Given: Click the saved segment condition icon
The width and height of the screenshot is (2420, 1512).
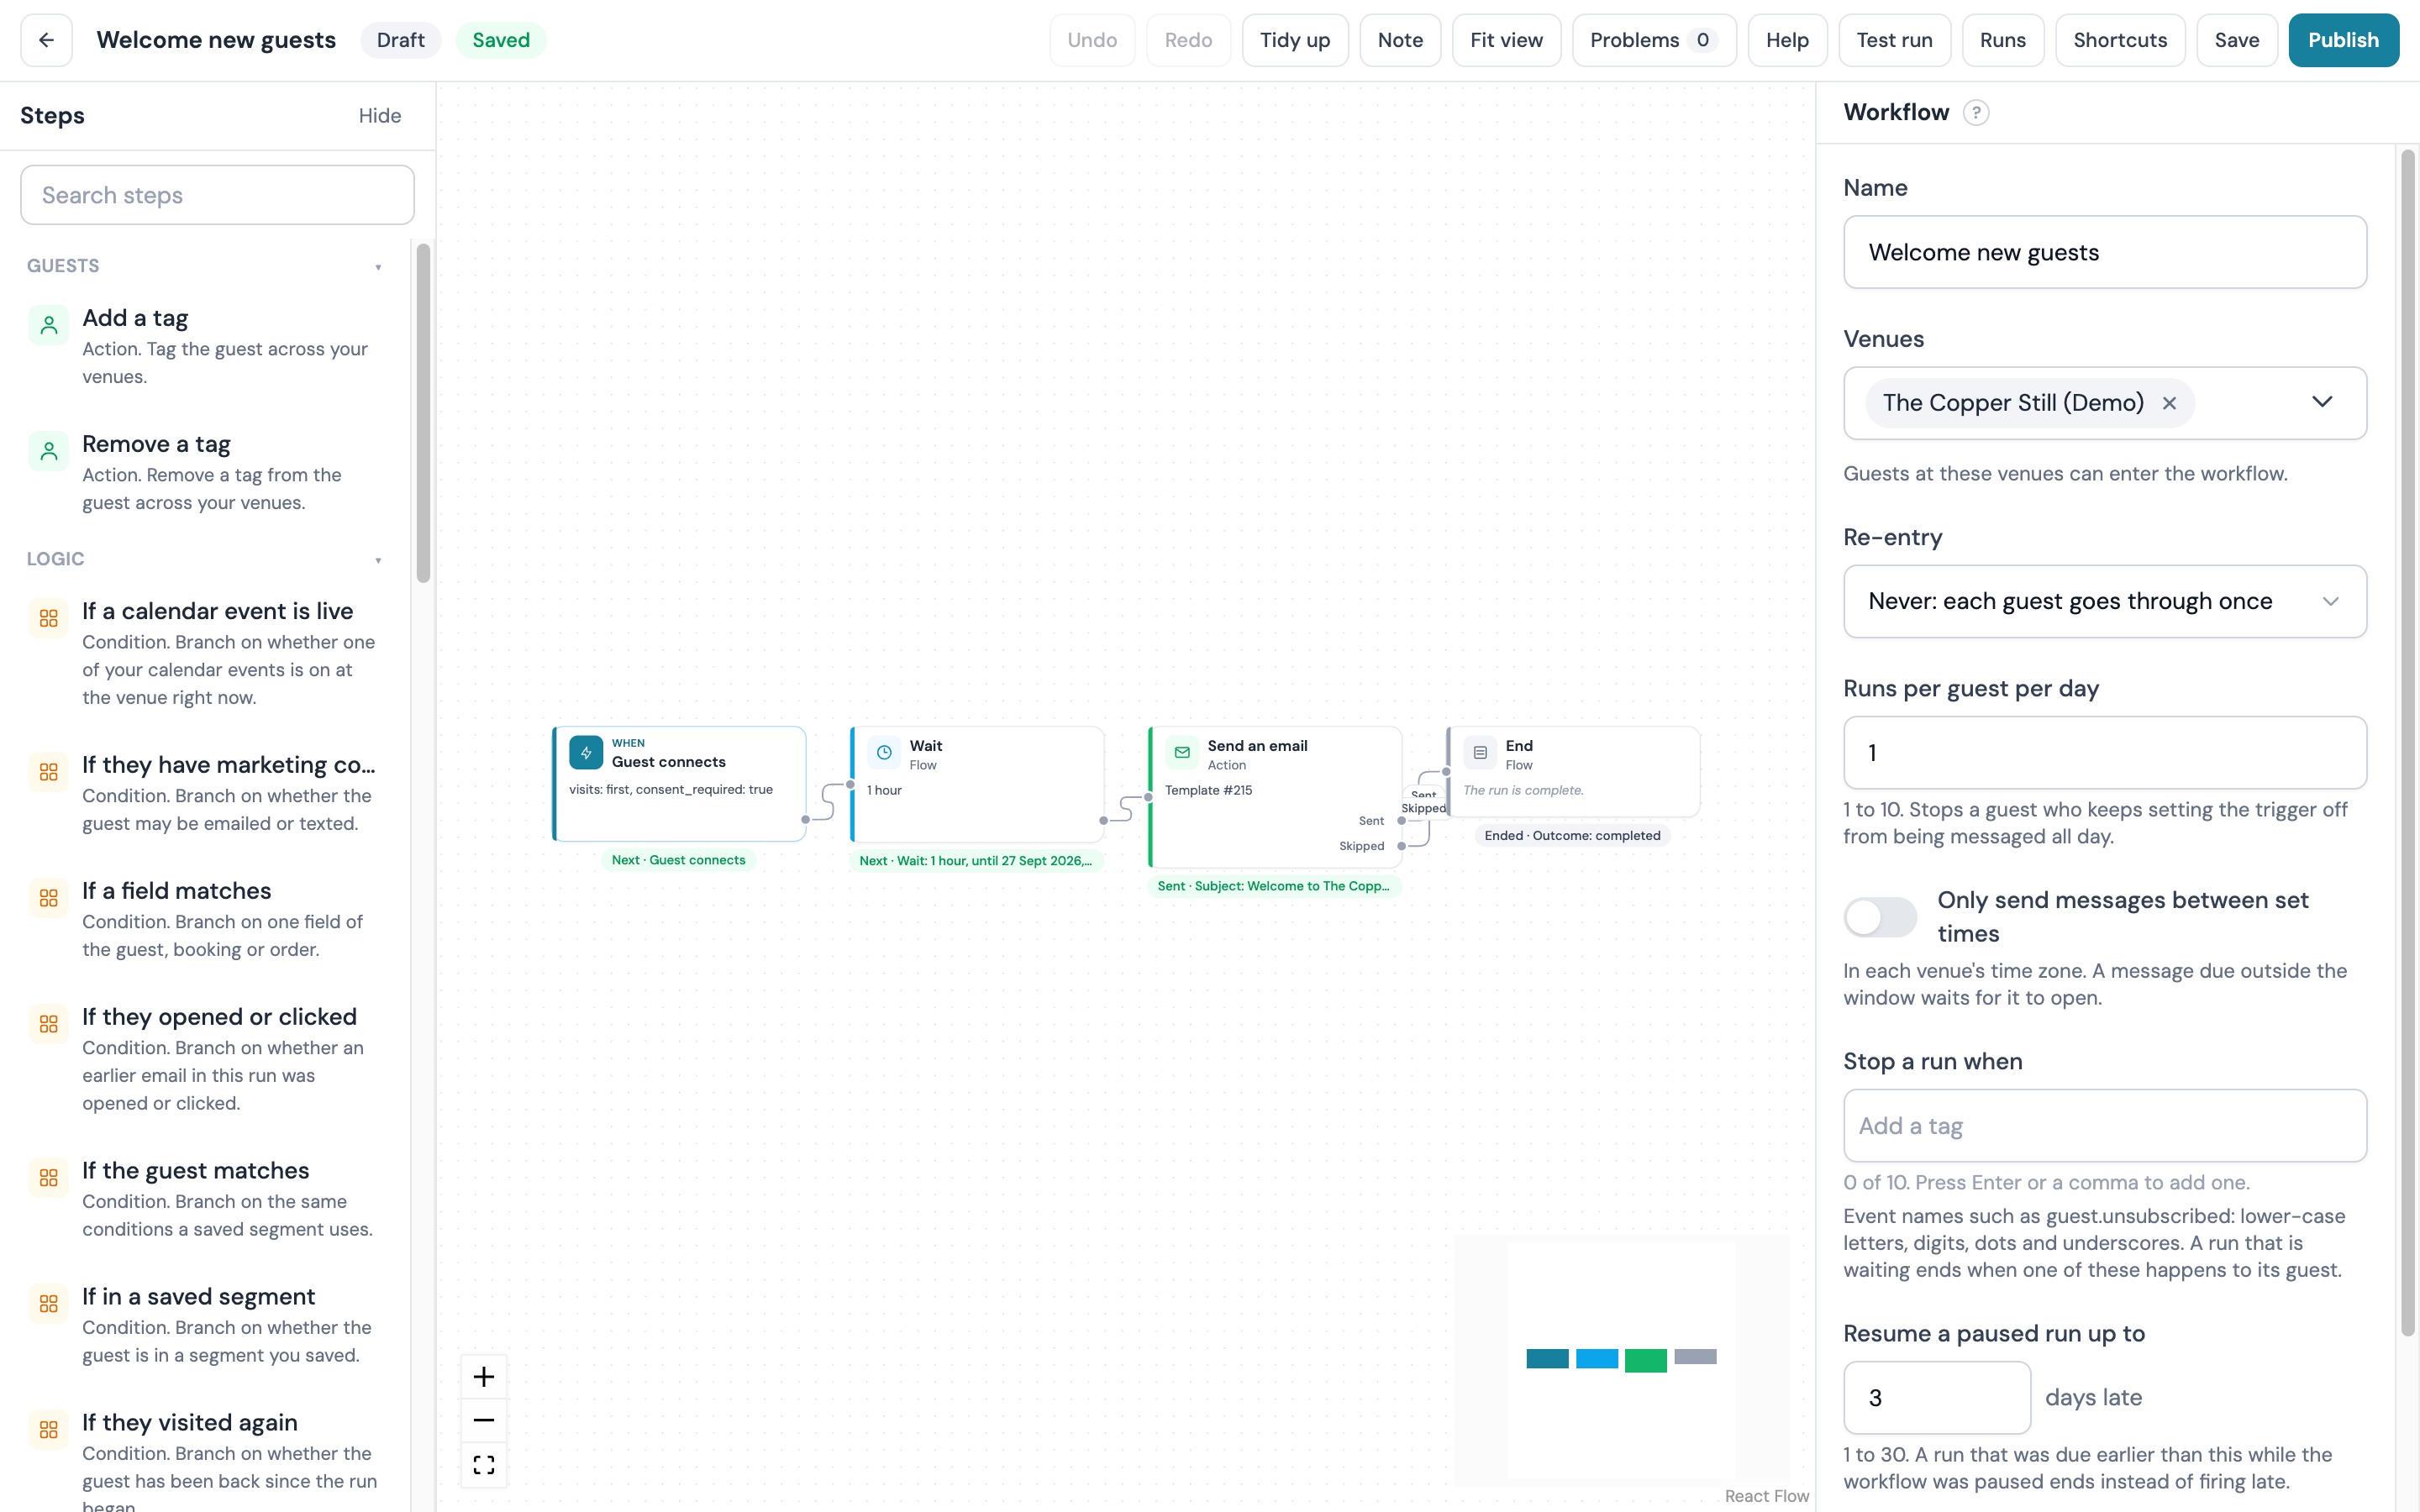Looking at the screenshot, I should pos(48,1304).
